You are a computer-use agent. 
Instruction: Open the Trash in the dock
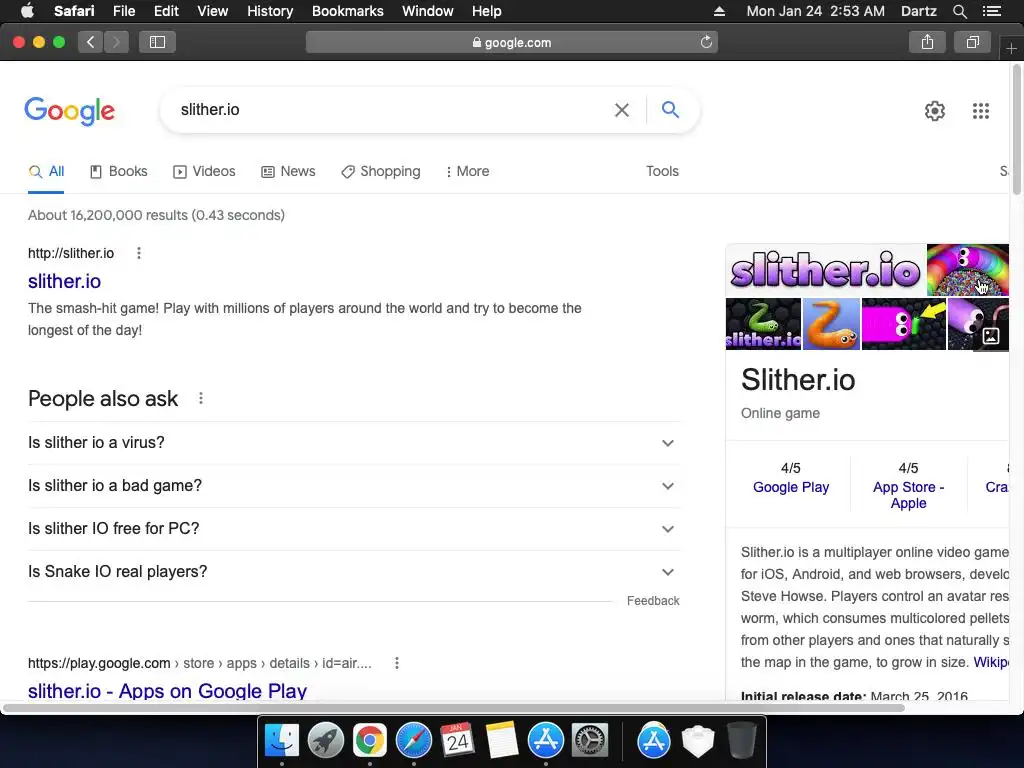741,741
